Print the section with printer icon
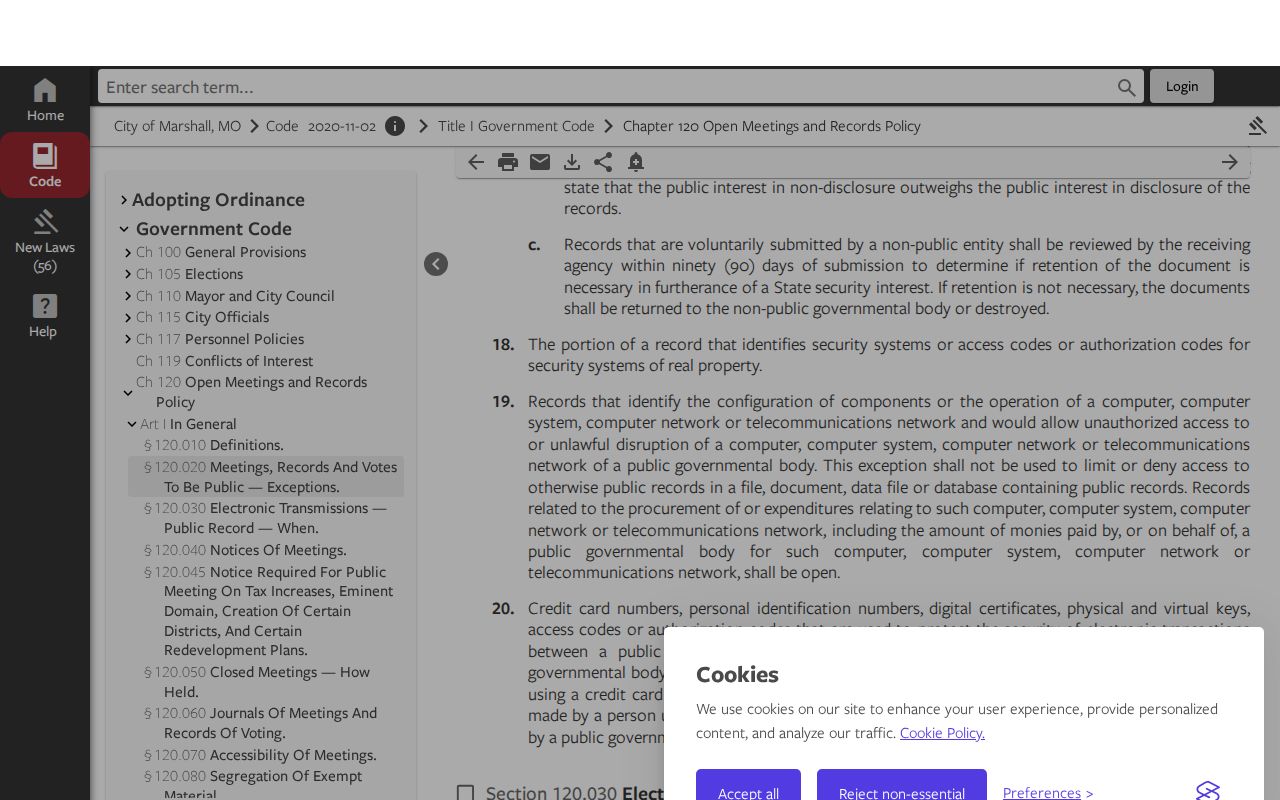This screenshot has width=1280, height=800. click(508, 162)
